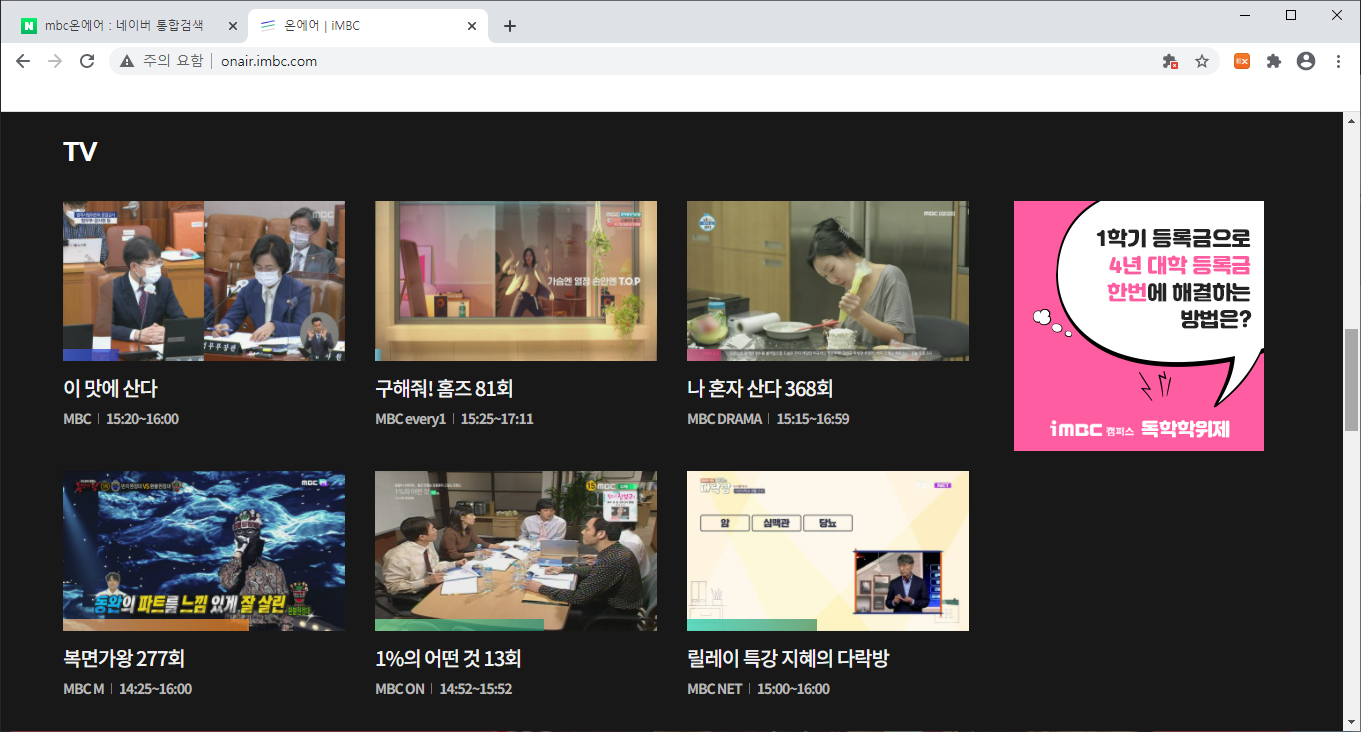Screen dimensions: 1361x732
Task: Open the Chrome three-dot menu
Action: coord(1338,61)
